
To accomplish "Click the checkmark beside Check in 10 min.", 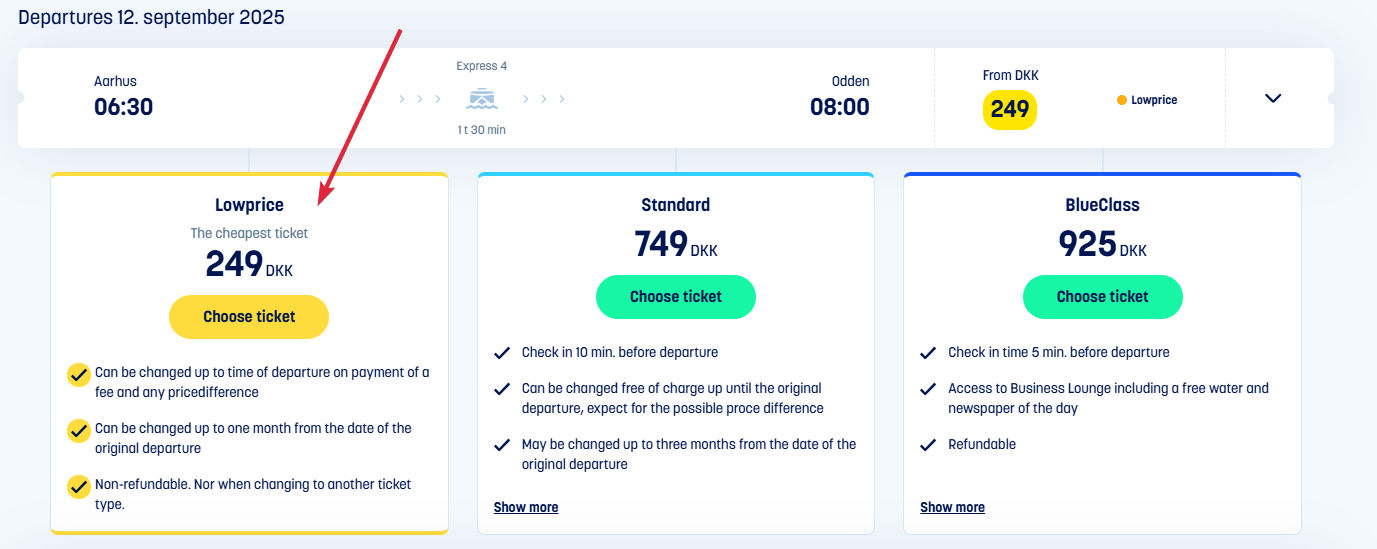I will [502, 352].
